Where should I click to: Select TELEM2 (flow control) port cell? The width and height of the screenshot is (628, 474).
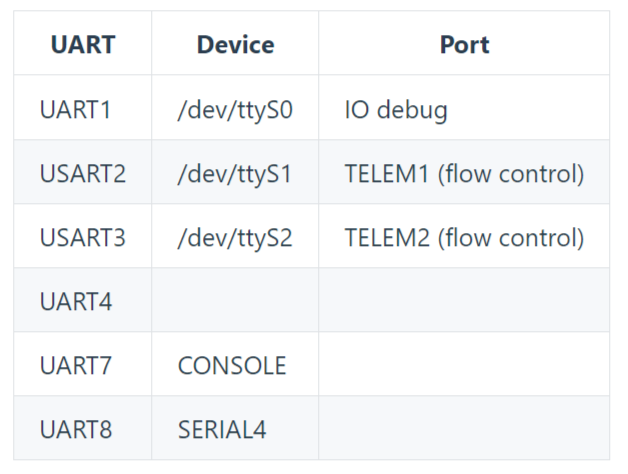[464, 238]
